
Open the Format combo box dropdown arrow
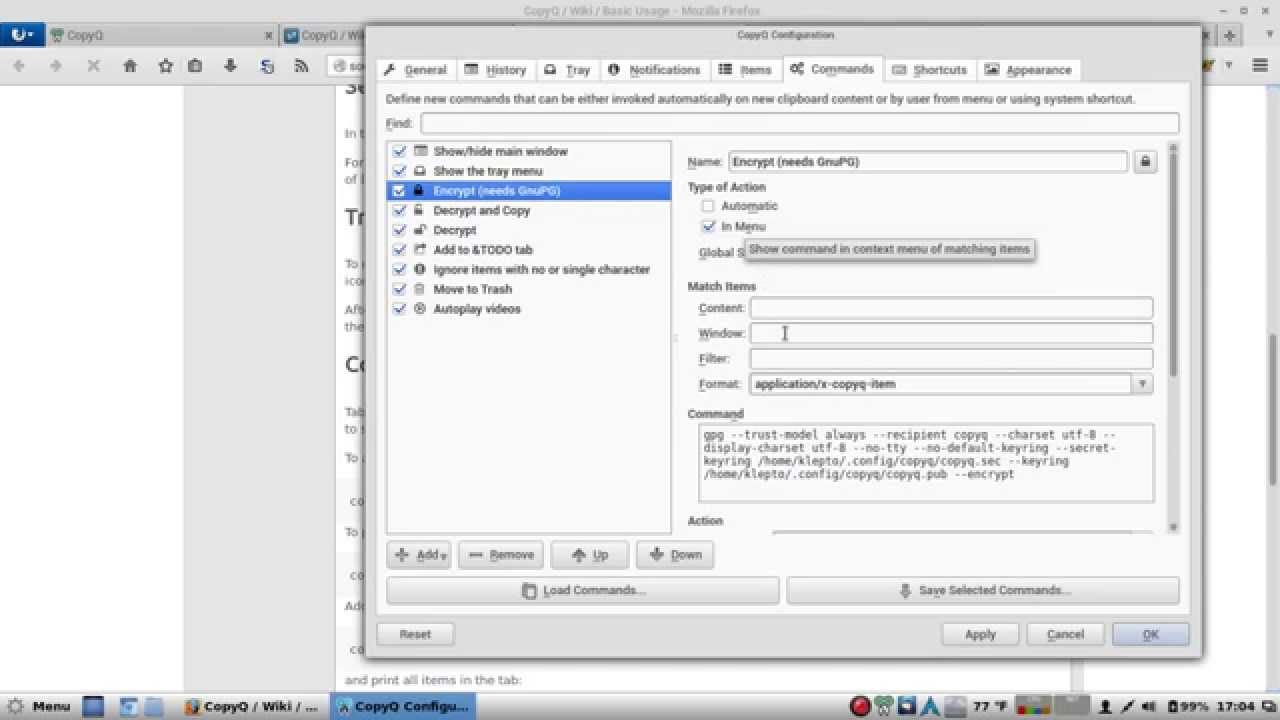[1142, 384]
